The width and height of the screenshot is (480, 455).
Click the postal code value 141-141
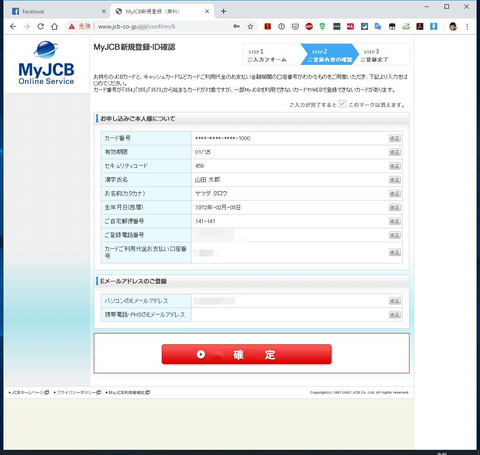pos(205,221)
